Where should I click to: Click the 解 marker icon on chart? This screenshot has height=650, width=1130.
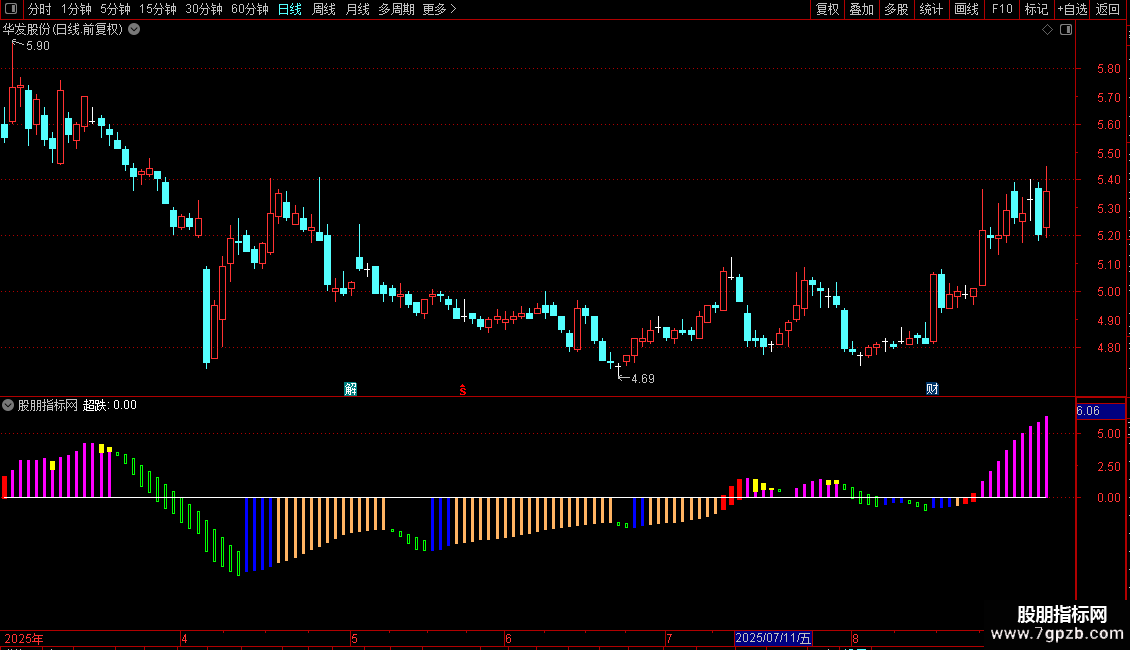(350, 389)
